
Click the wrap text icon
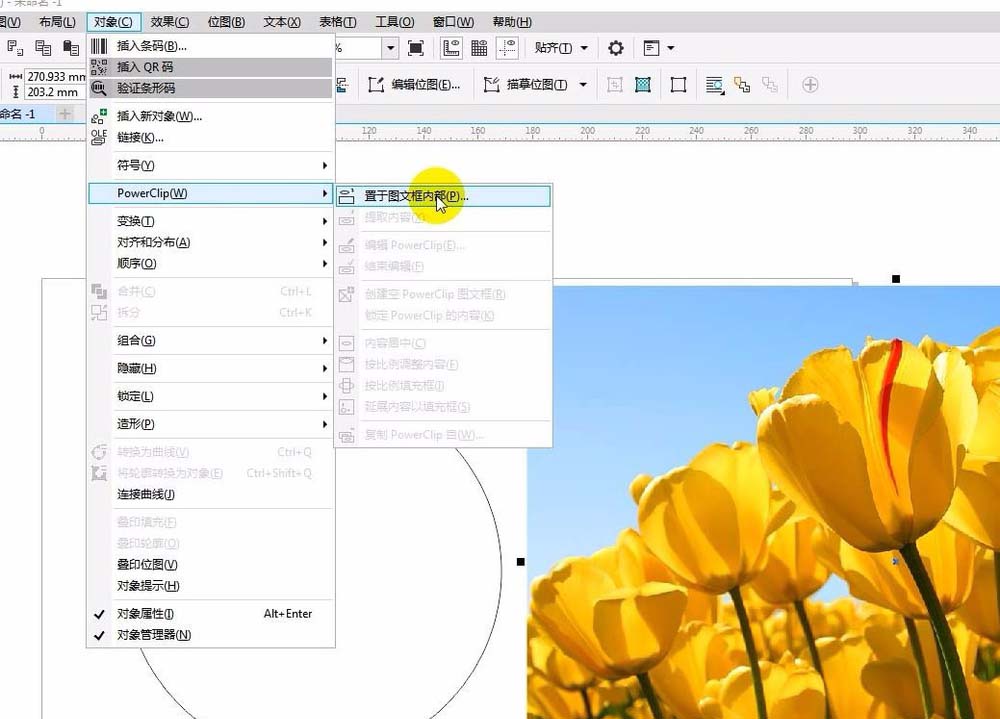point(715,85)
